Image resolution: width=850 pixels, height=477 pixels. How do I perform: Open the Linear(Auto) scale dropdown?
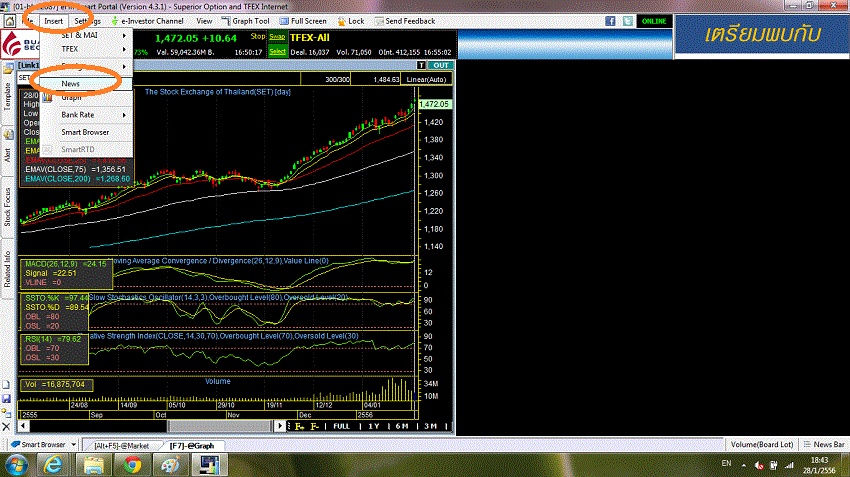click(426, 79)
